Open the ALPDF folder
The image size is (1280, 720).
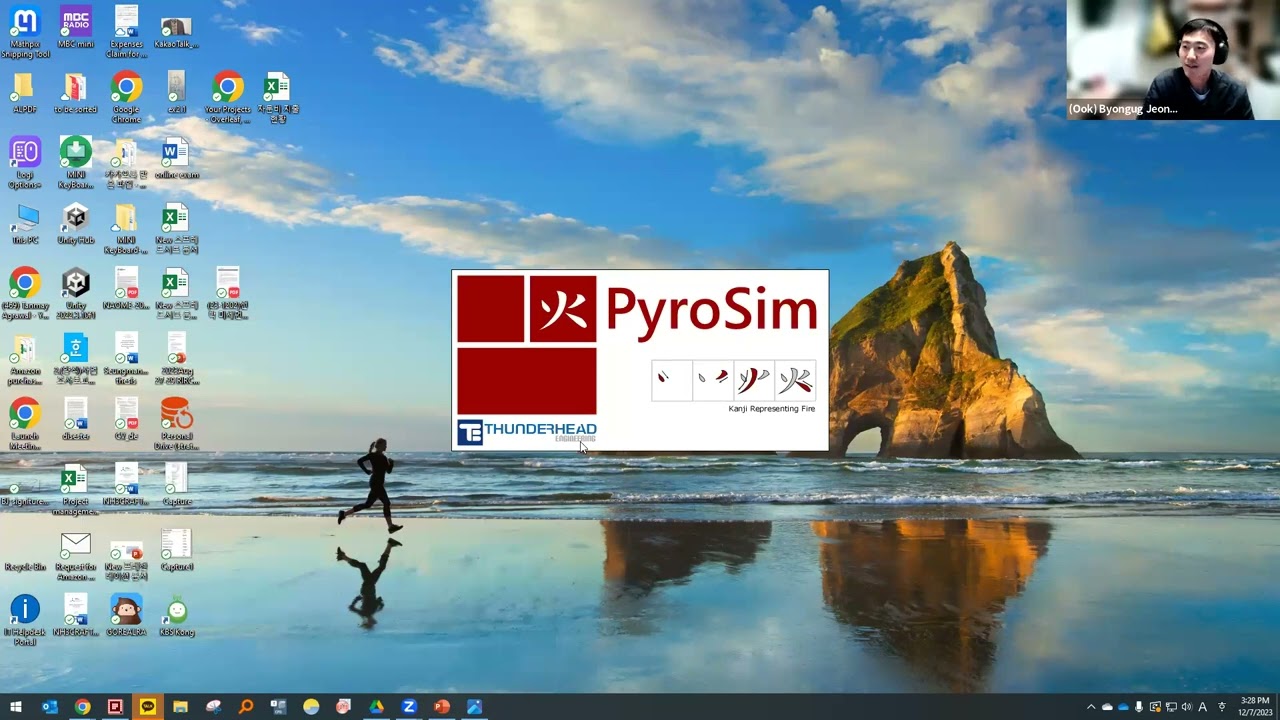tap(25, 92)
